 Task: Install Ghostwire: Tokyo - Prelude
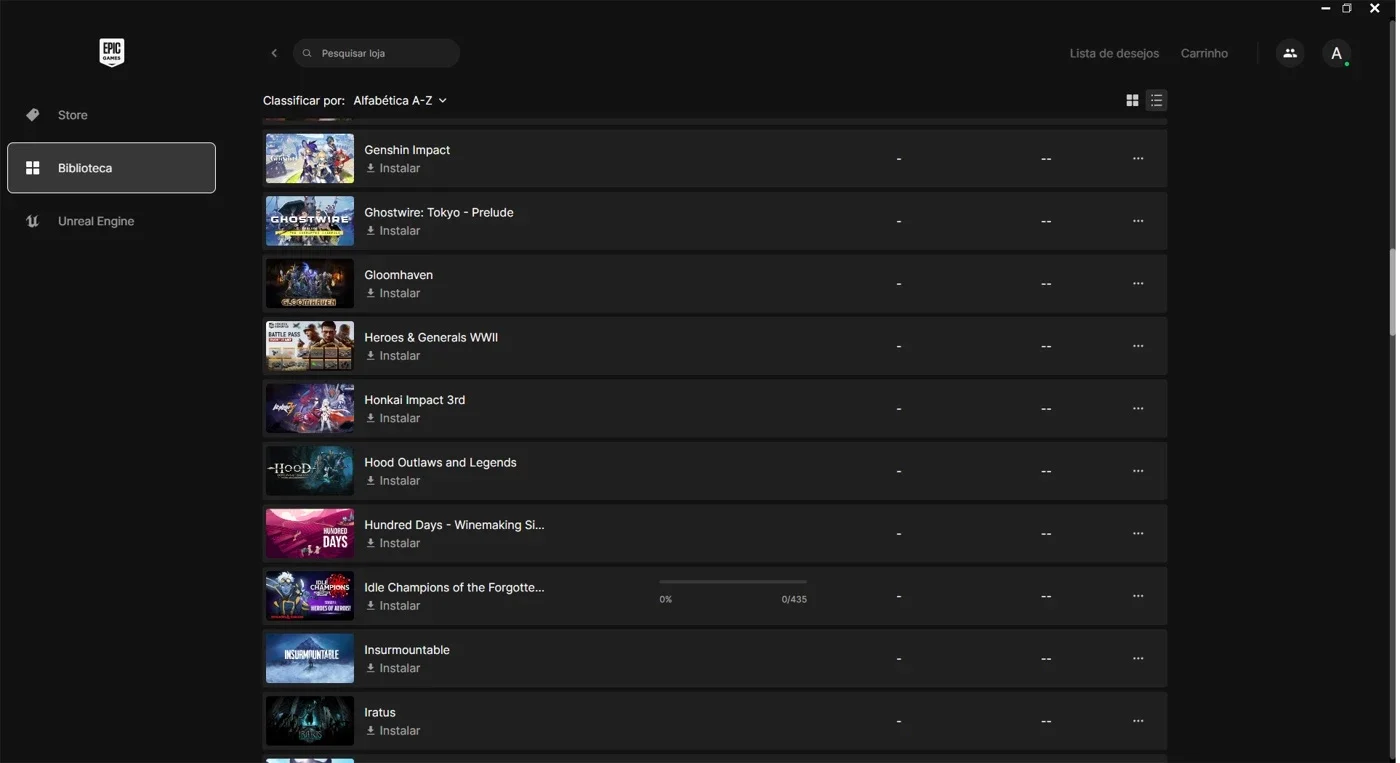[393, 231]
